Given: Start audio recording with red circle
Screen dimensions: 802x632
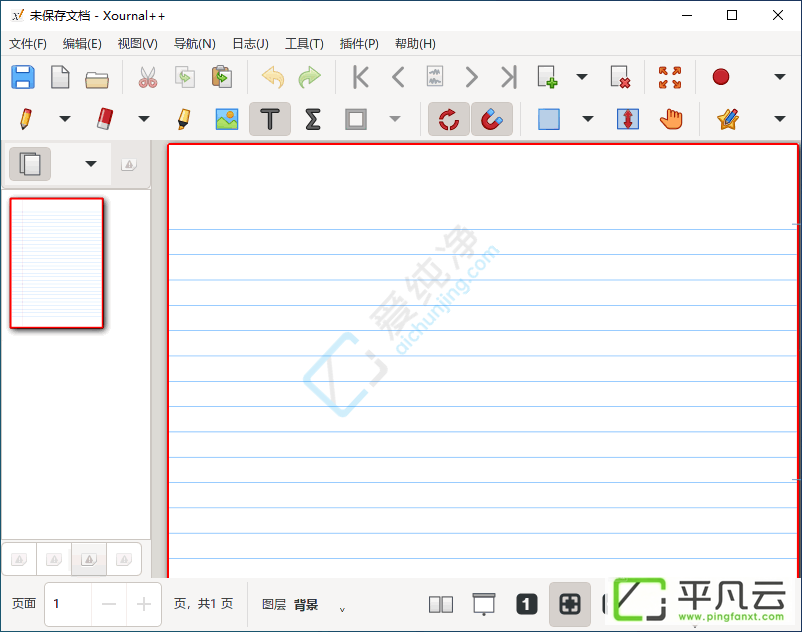Looking at the screenshot, I should click(x=721, y=77).
